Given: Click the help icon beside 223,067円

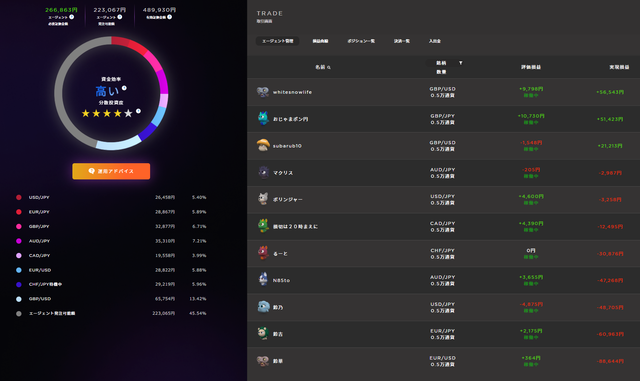Looking at the screenshot, I should coord(120,17).
